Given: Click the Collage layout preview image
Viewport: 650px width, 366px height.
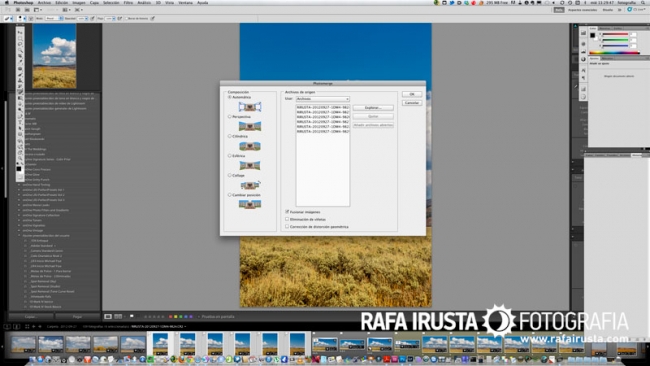Looking at the screenshot, I should (x=250, y=185).
